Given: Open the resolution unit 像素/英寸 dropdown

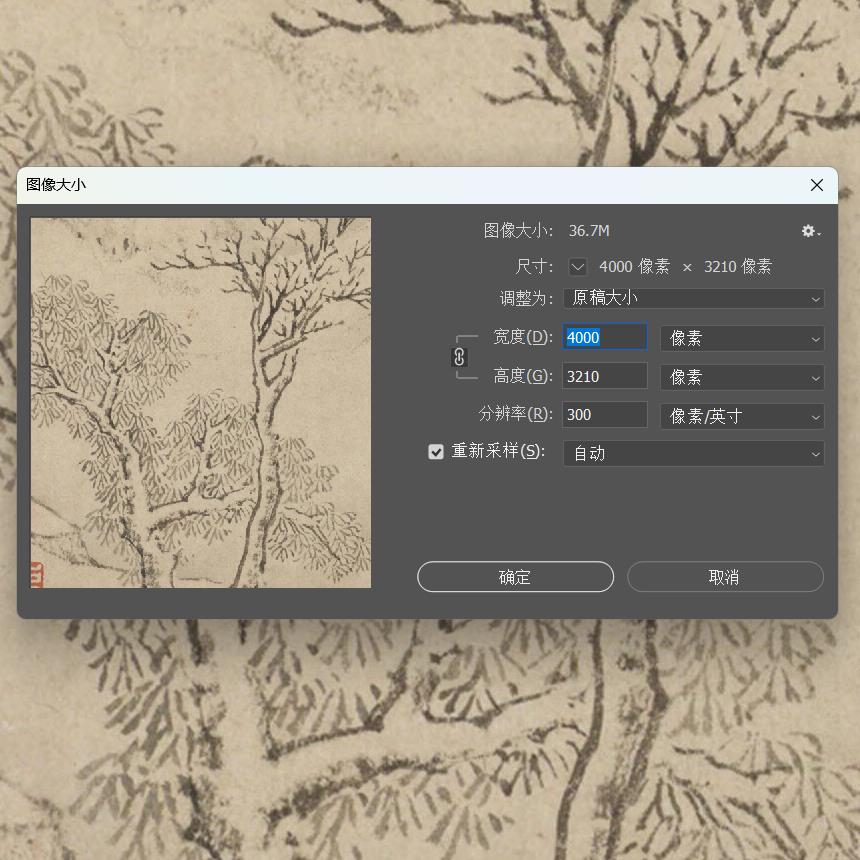Looking at the screenshot, I should [x=742, y=416].
